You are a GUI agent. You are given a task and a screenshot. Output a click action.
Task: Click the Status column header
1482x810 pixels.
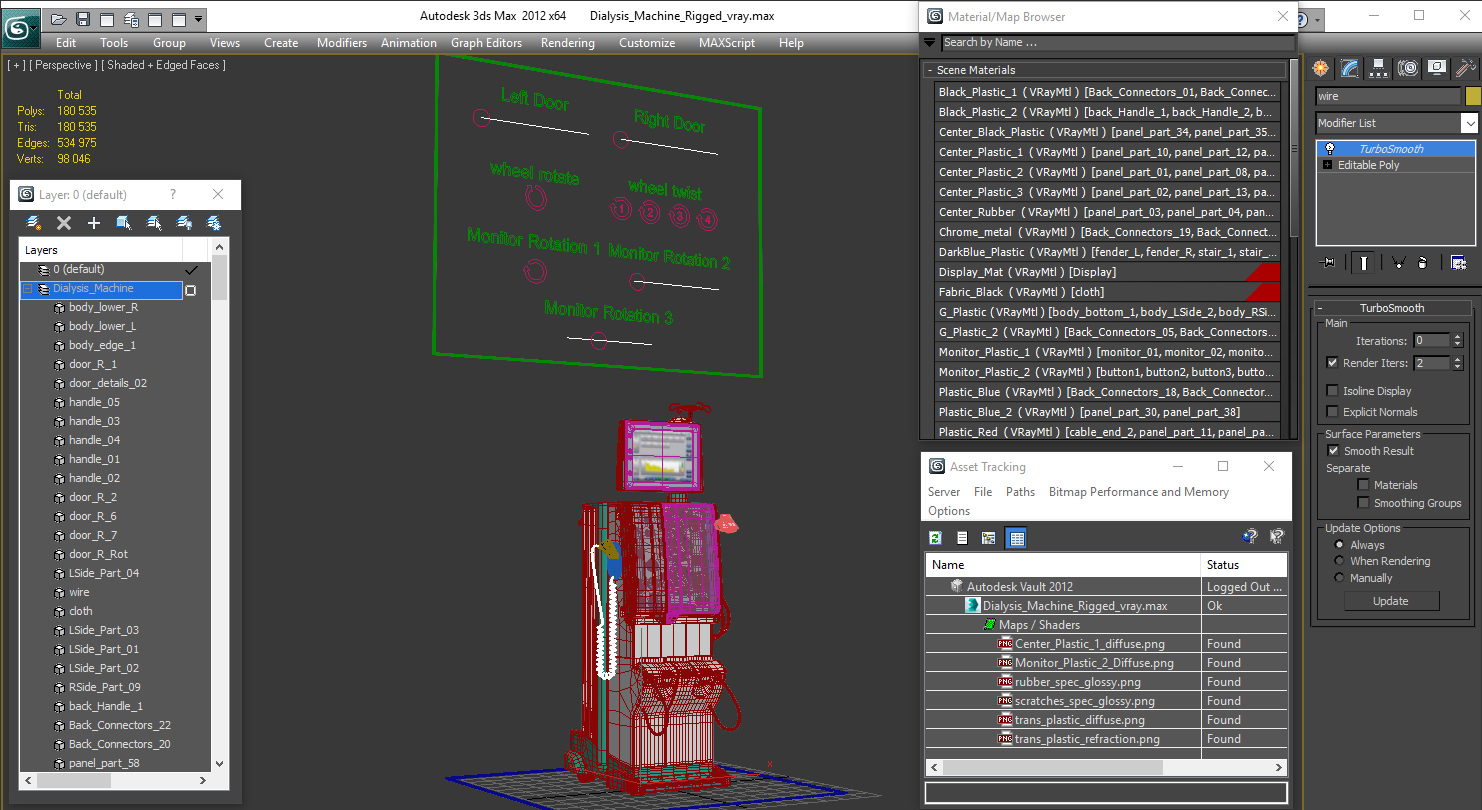click(x=1244, y=565)
